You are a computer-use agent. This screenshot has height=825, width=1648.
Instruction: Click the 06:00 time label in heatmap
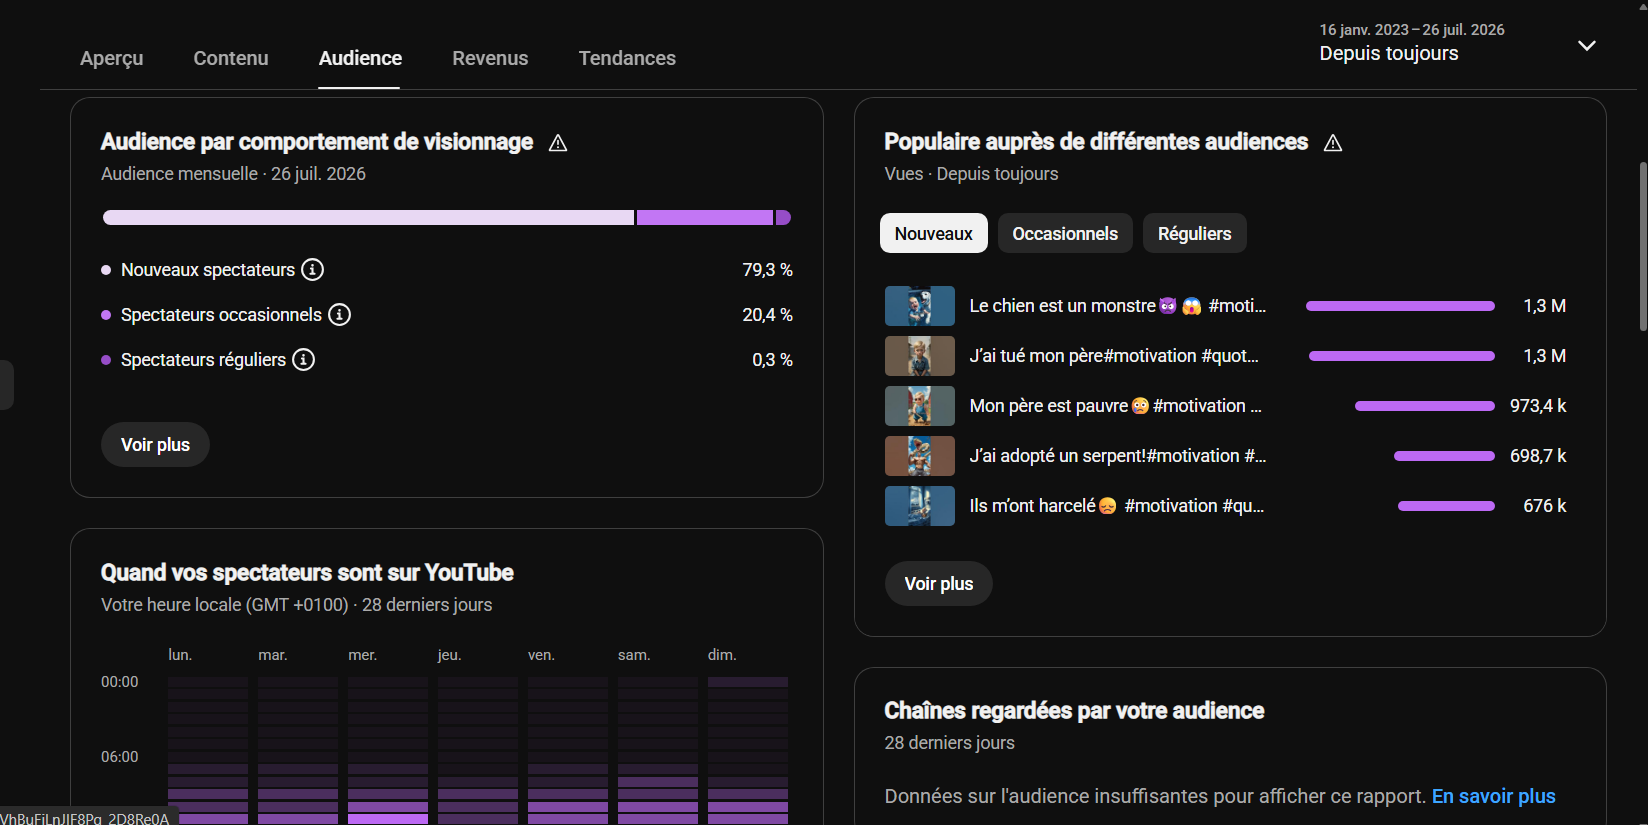[x=120, y=757]
